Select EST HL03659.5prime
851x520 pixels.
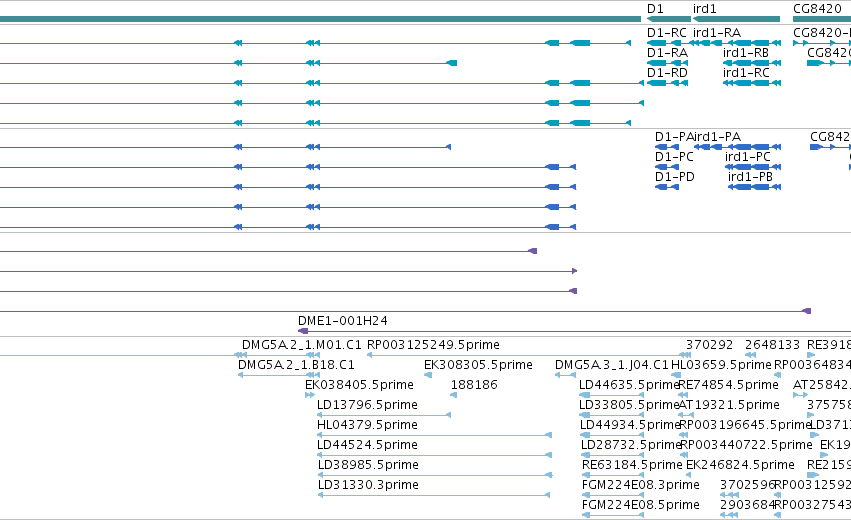(x=721, y=365)
